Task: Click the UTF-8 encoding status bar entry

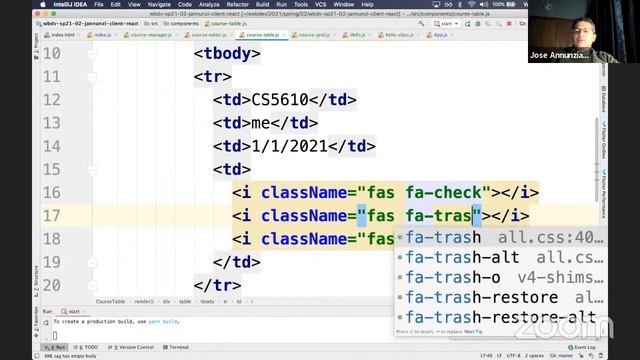Action: [513, 356]
